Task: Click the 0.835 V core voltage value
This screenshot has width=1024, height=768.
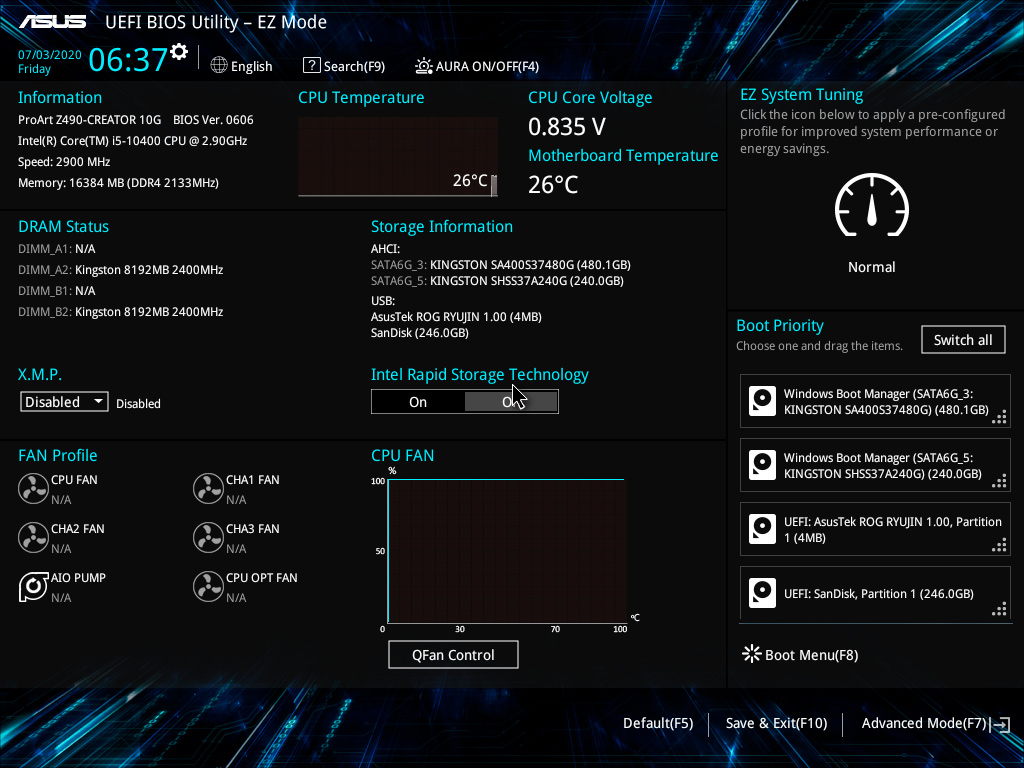Action: coord(567,127)
